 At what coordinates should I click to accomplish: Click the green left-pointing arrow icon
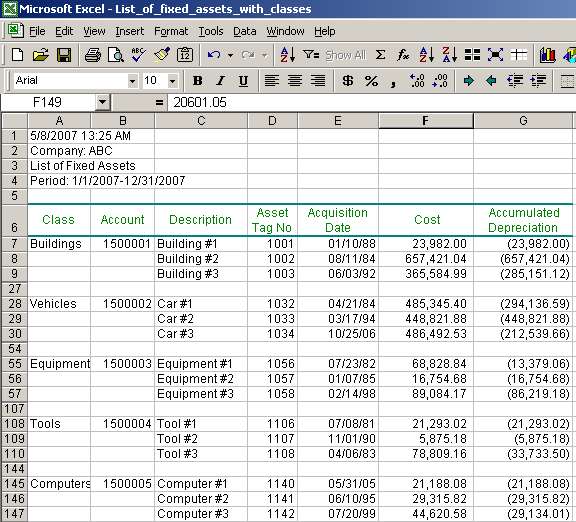[x=491, y=80]
